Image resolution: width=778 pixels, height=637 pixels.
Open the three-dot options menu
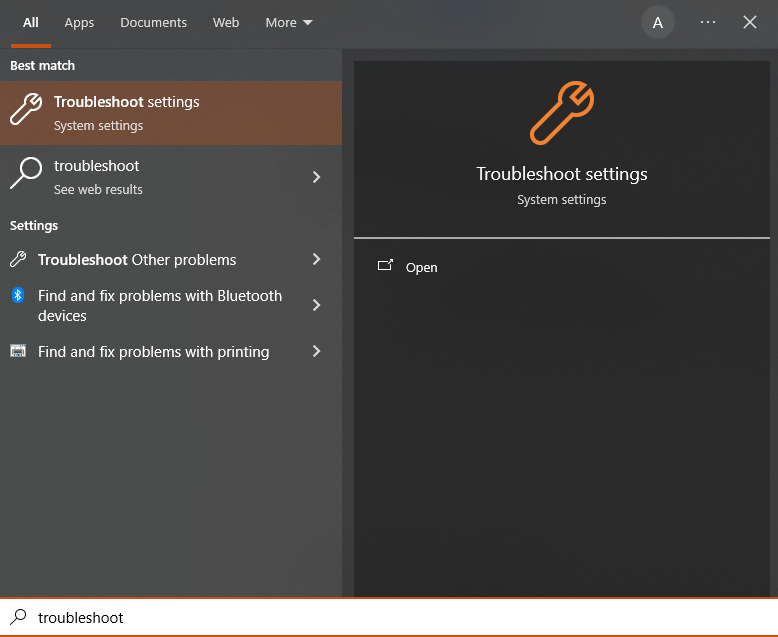pyautogui.click(x=708, y=22)
